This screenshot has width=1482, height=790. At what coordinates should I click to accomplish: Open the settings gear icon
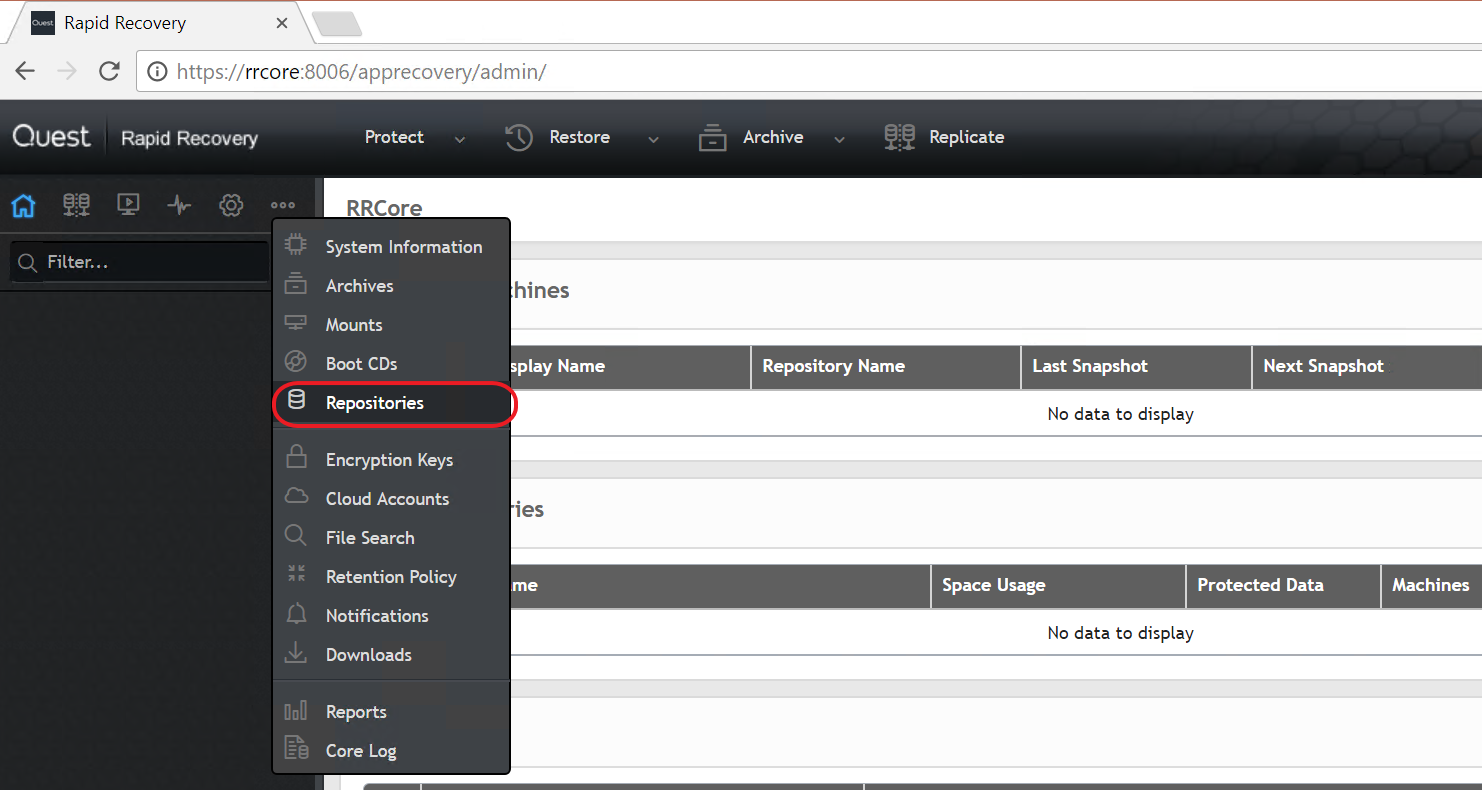click(x=231, y=205)
